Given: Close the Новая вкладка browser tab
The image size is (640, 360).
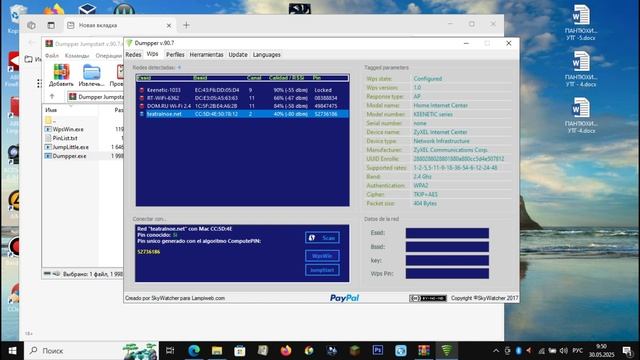Looking at the screenshot, I should (x=169, y=25).
